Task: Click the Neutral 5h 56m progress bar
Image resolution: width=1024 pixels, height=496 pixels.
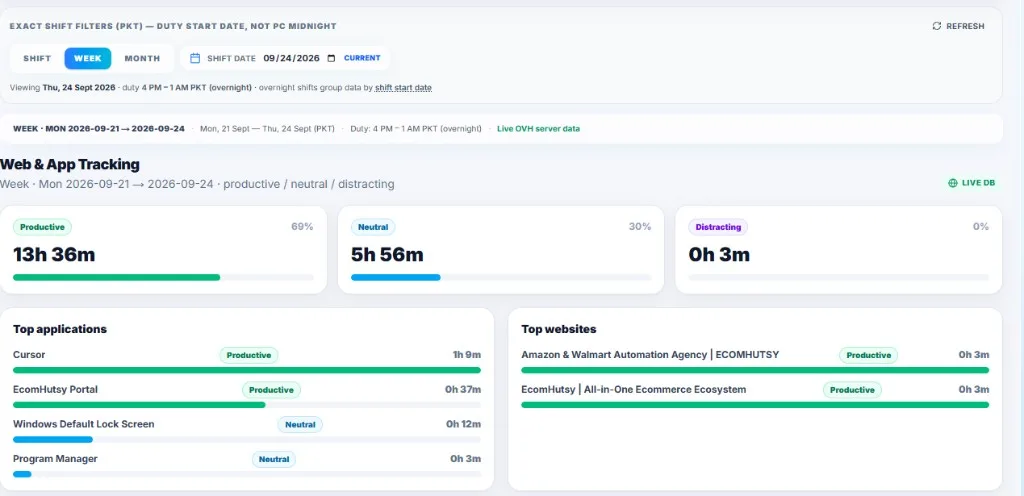Action: point(501,277)
